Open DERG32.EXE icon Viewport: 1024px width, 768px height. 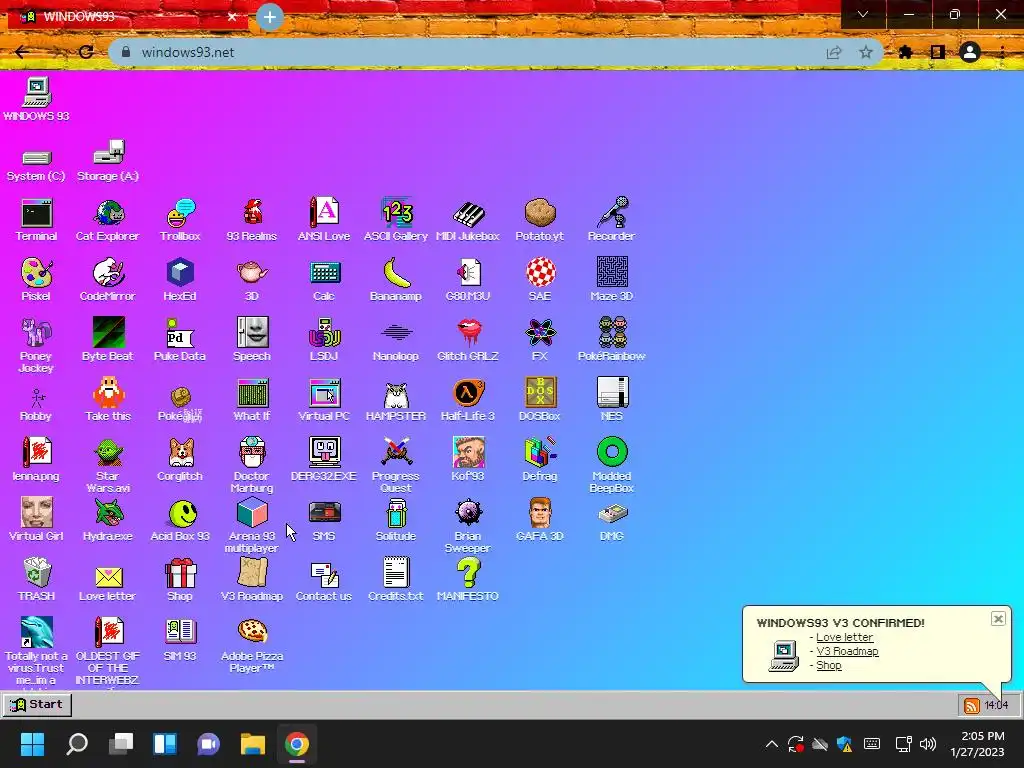(x=324, y=460)
